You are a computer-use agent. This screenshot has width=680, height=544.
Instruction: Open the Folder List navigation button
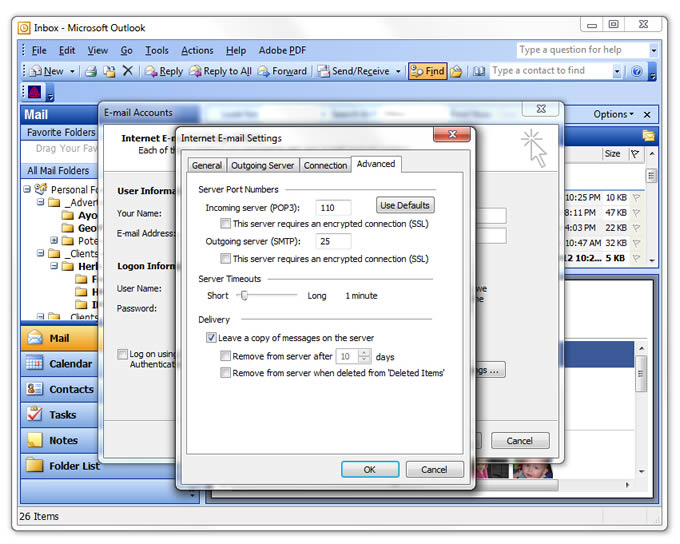(59, 466)
